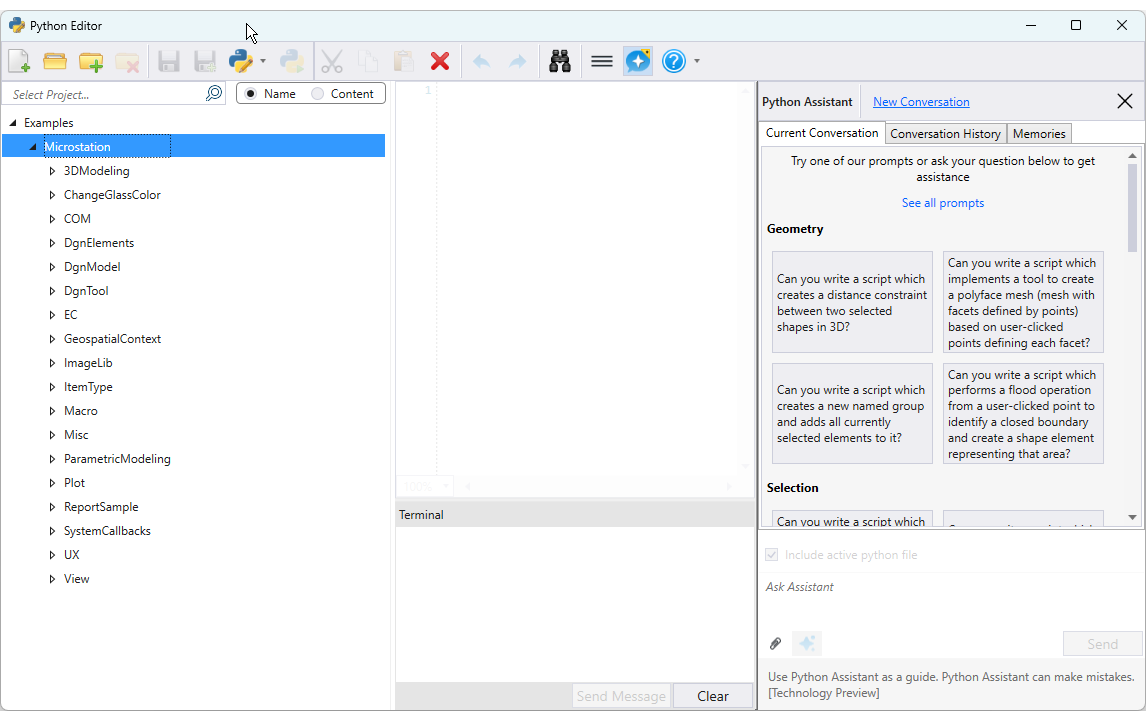The height and width of the screenshot is (721, 1146).
Task: Open the See all prompts link
Action: (x=942, y=203)
